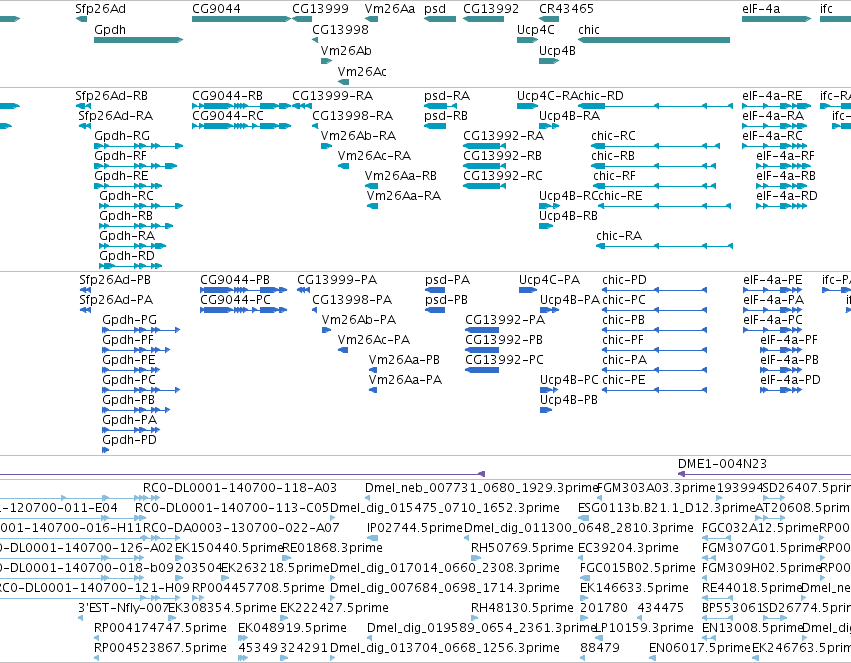Click the Ucp4C-PA CDS label
Viewport: 851px width, 663px height.
click(x=549, y=280)
